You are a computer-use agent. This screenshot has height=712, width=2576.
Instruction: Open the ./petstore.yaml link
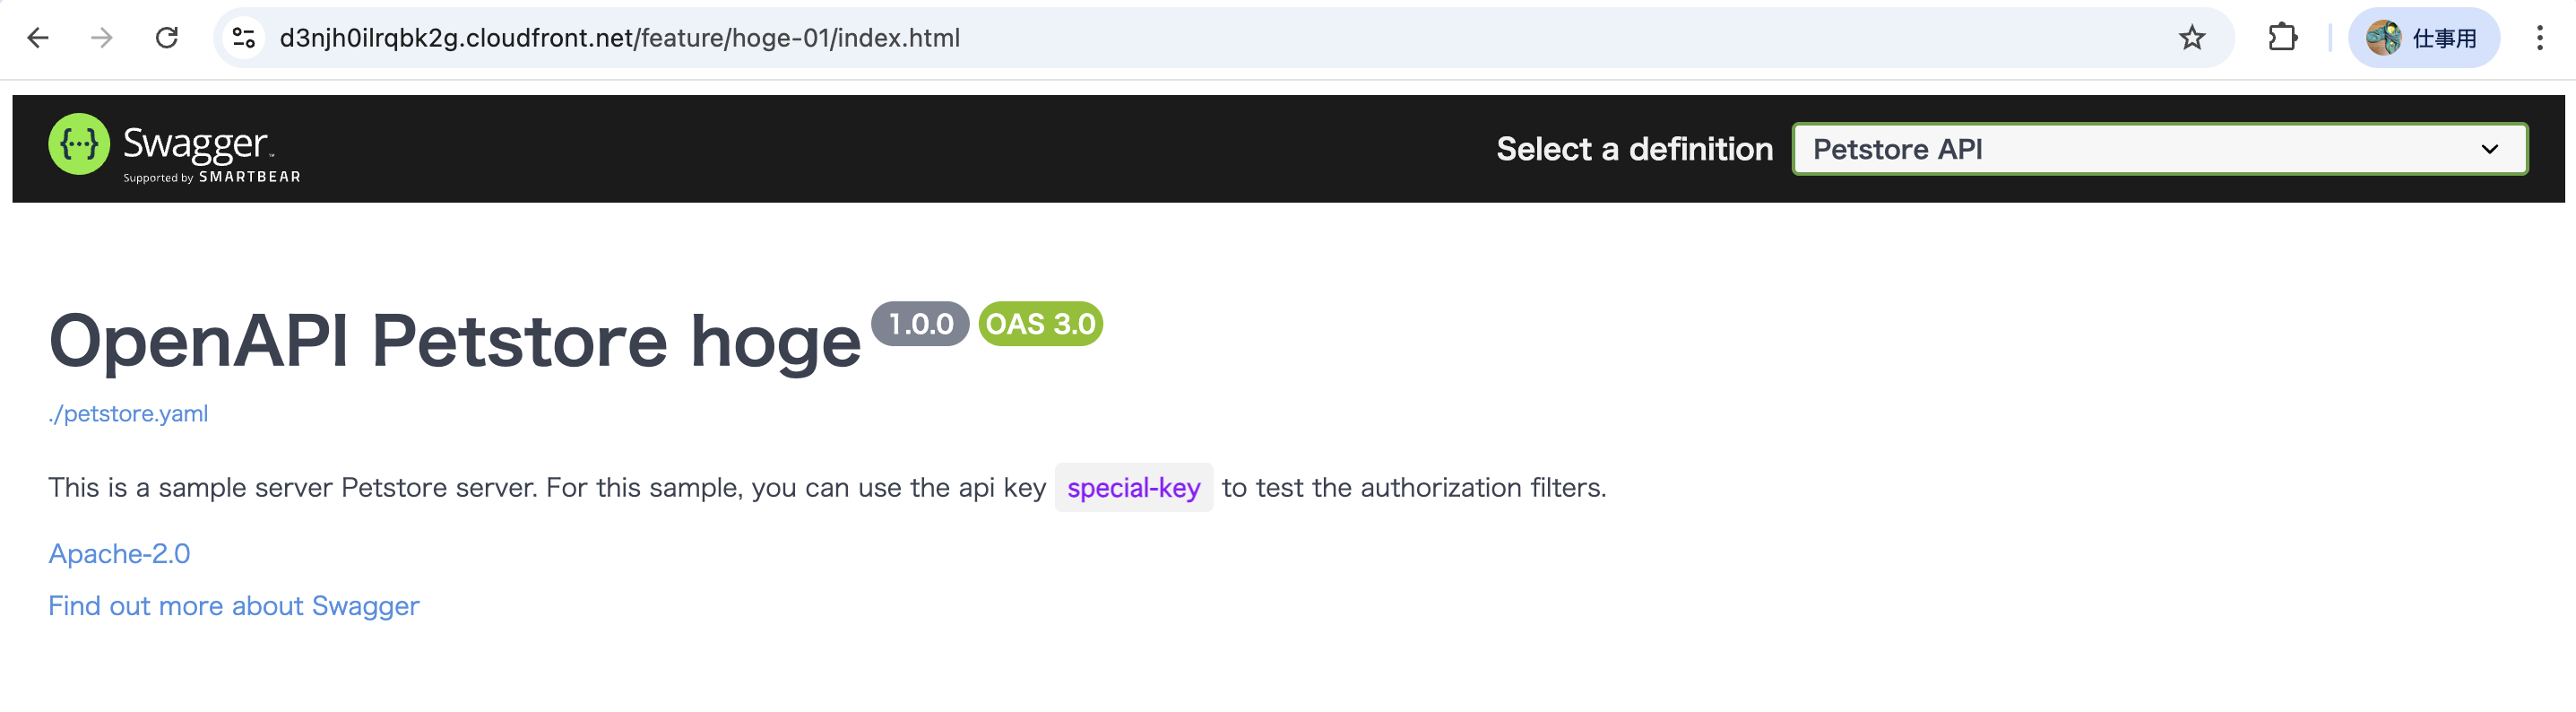pos(128,413)
